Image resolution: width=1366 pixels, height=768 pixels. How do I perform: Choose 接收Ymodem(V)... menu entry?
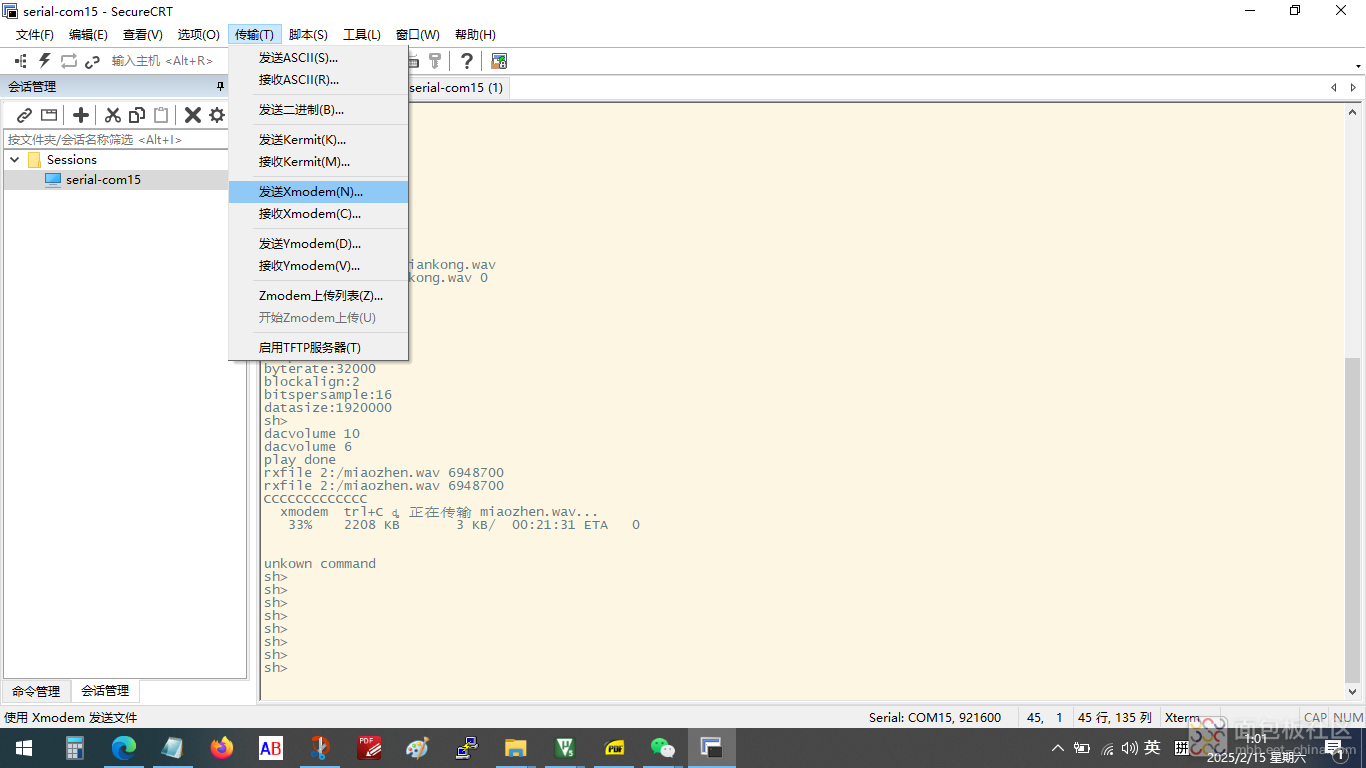point(318,266)
